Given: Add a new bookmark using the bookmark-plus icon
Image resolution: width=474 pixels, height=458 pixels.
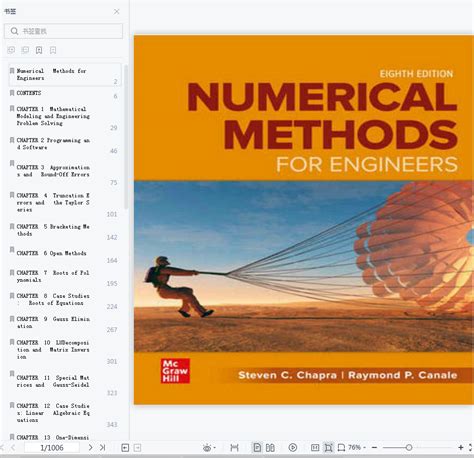Looking at the screenshot, I should (39, 50).
